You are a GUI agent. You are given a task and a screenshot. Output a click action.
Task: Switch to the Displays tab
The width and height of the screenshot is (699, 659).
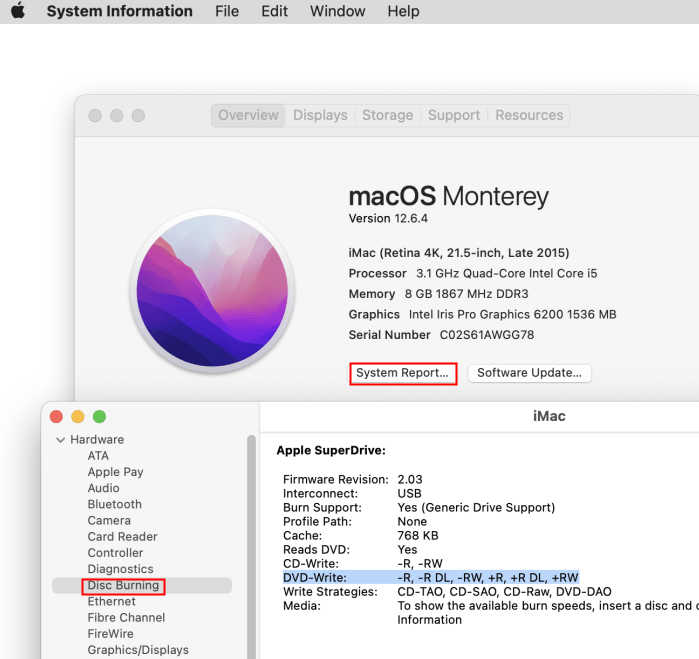pyautogui.click(x=320, y=115)
